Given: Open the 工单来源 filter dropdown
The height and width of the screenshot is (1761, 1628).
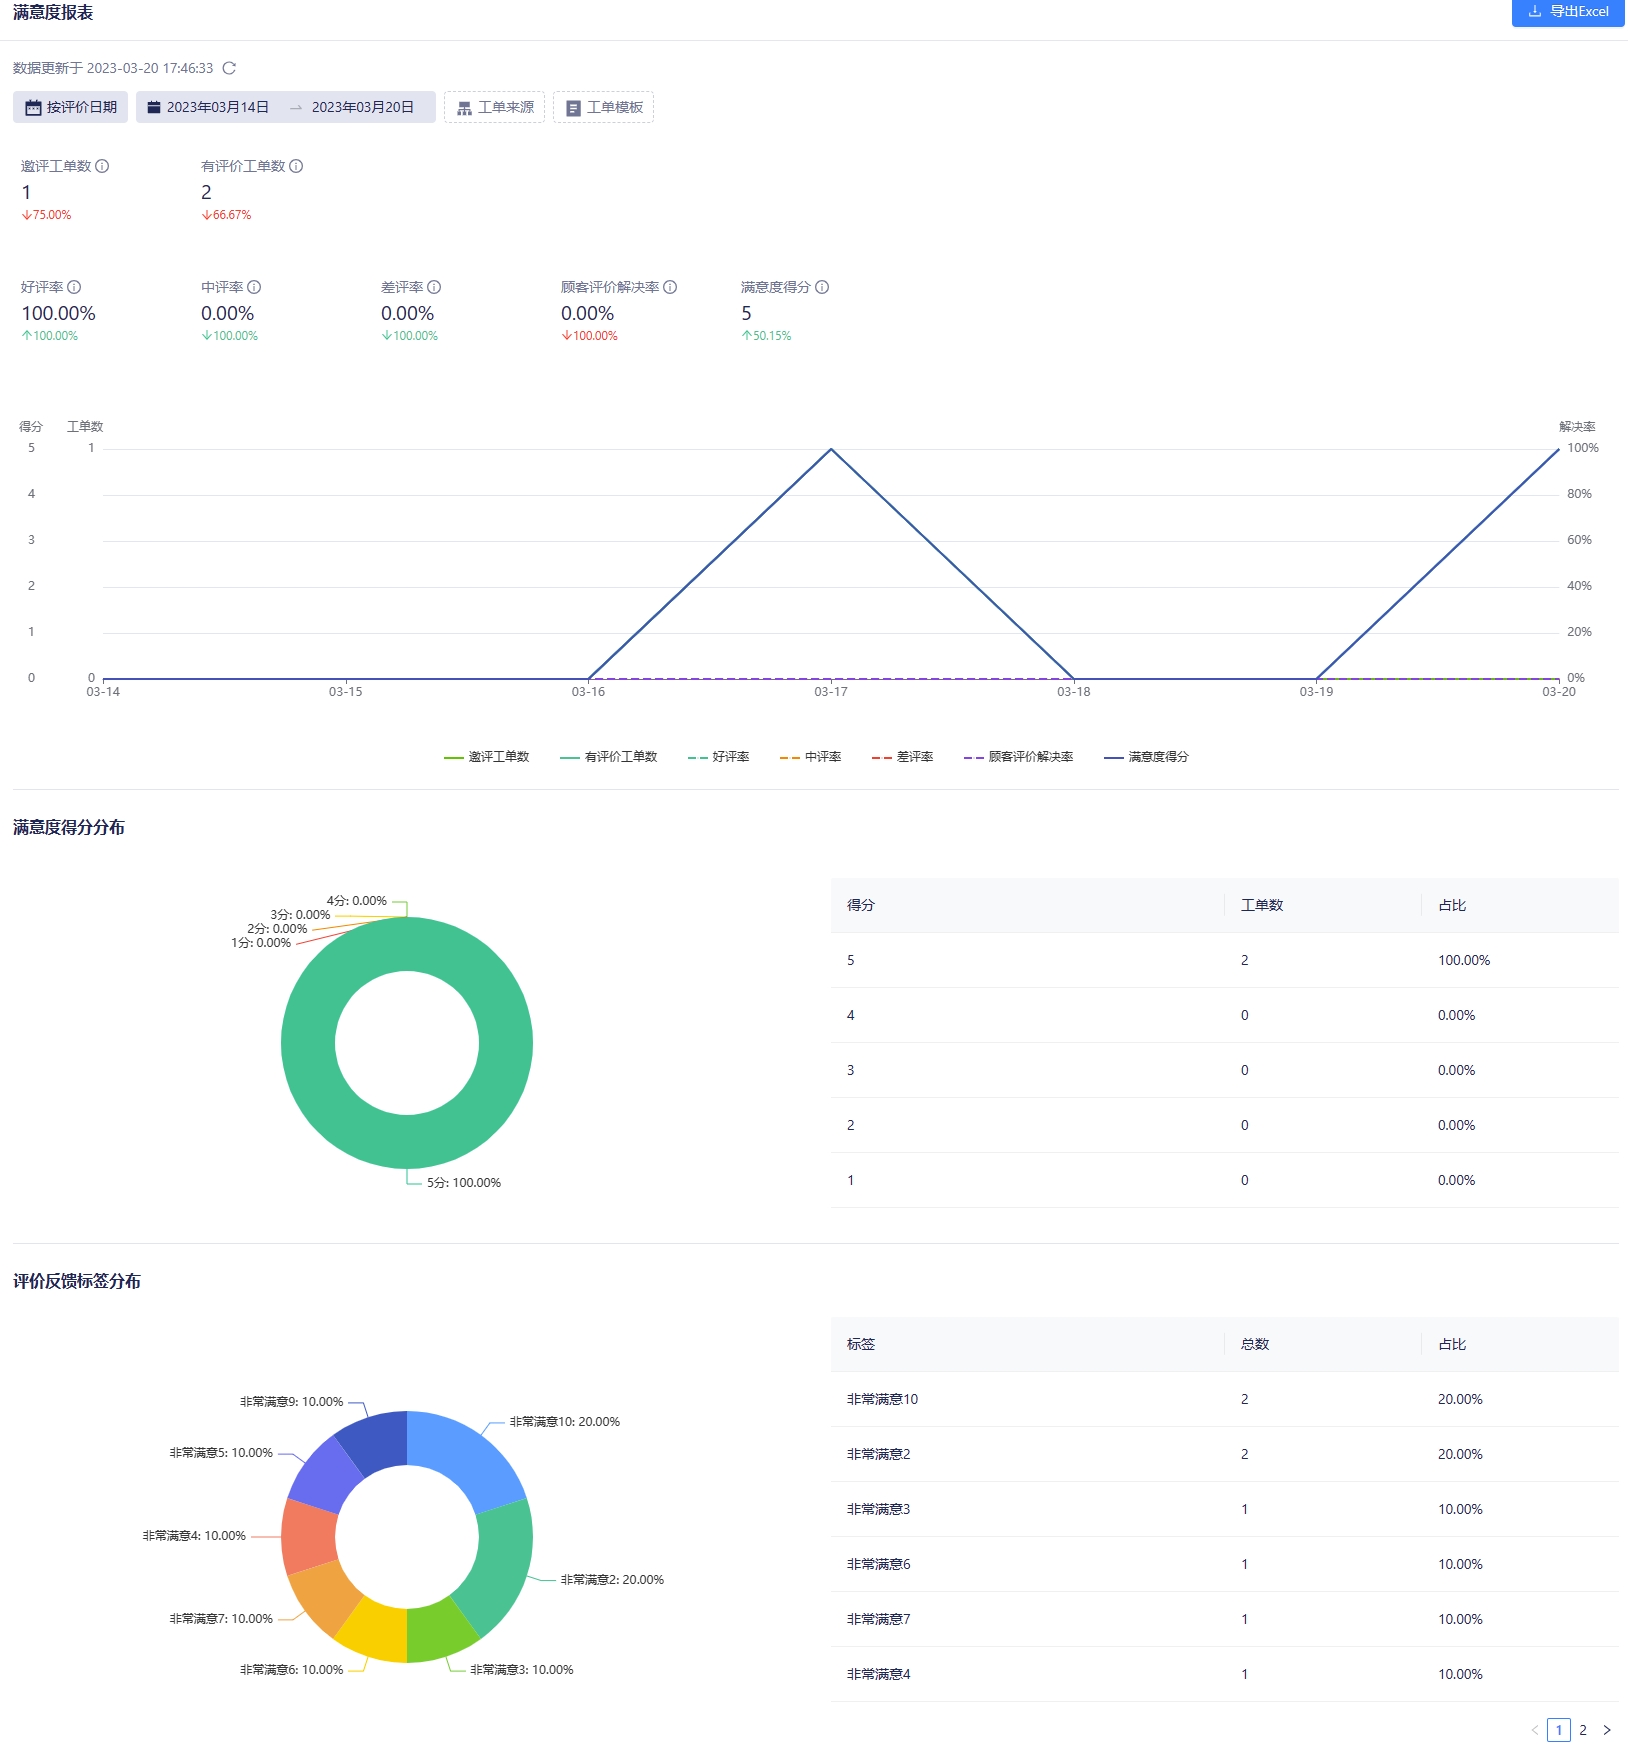Looking at the screenshot, I should click(495, 107).
